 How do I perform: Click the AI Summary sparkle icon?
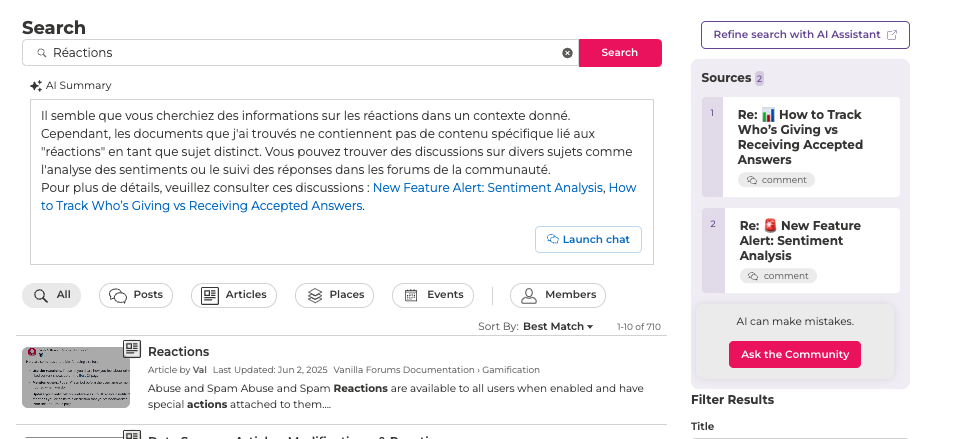tap(36, 86)
